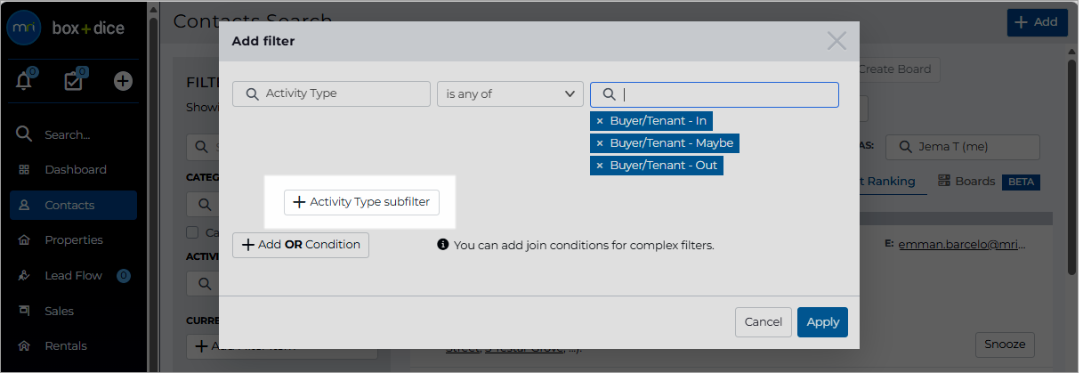
Task: Click the Sales icon in sidebar
Action: pos(24,311)
